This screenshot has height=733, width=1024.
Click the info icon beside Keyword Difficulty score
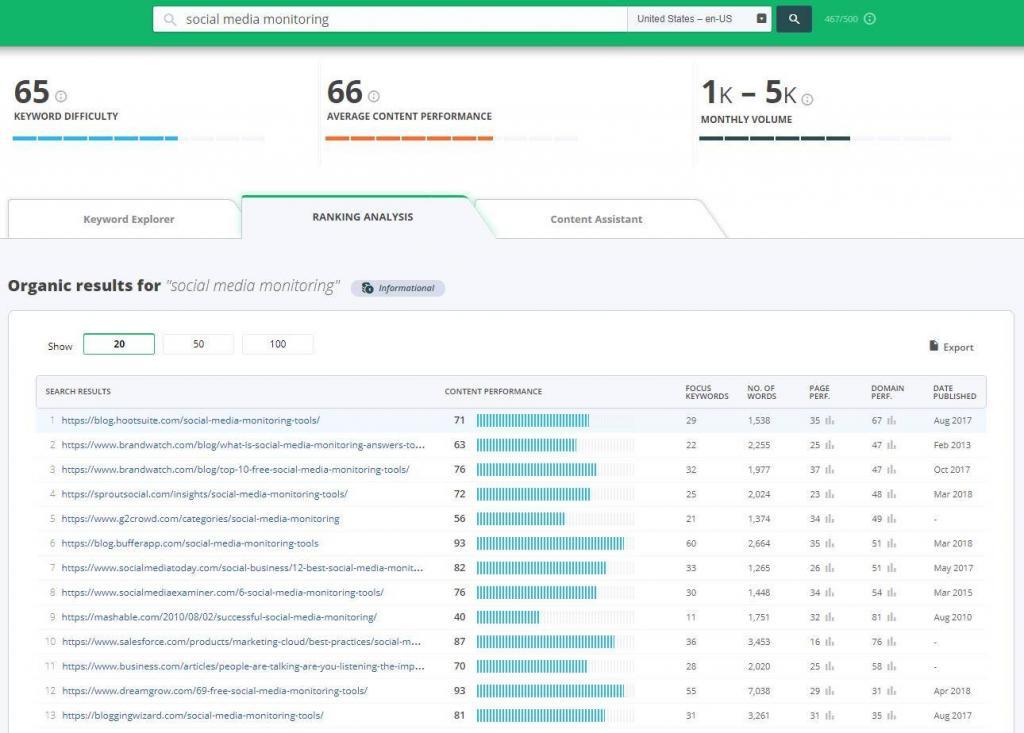(61, 96)
